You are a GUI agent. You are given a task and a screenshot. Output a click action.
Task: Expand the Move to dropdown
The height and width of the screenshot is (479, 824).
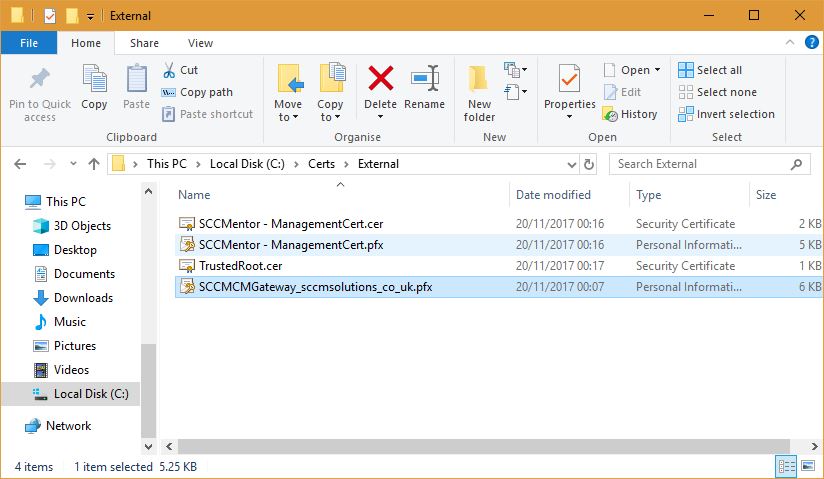click(288, 117)
